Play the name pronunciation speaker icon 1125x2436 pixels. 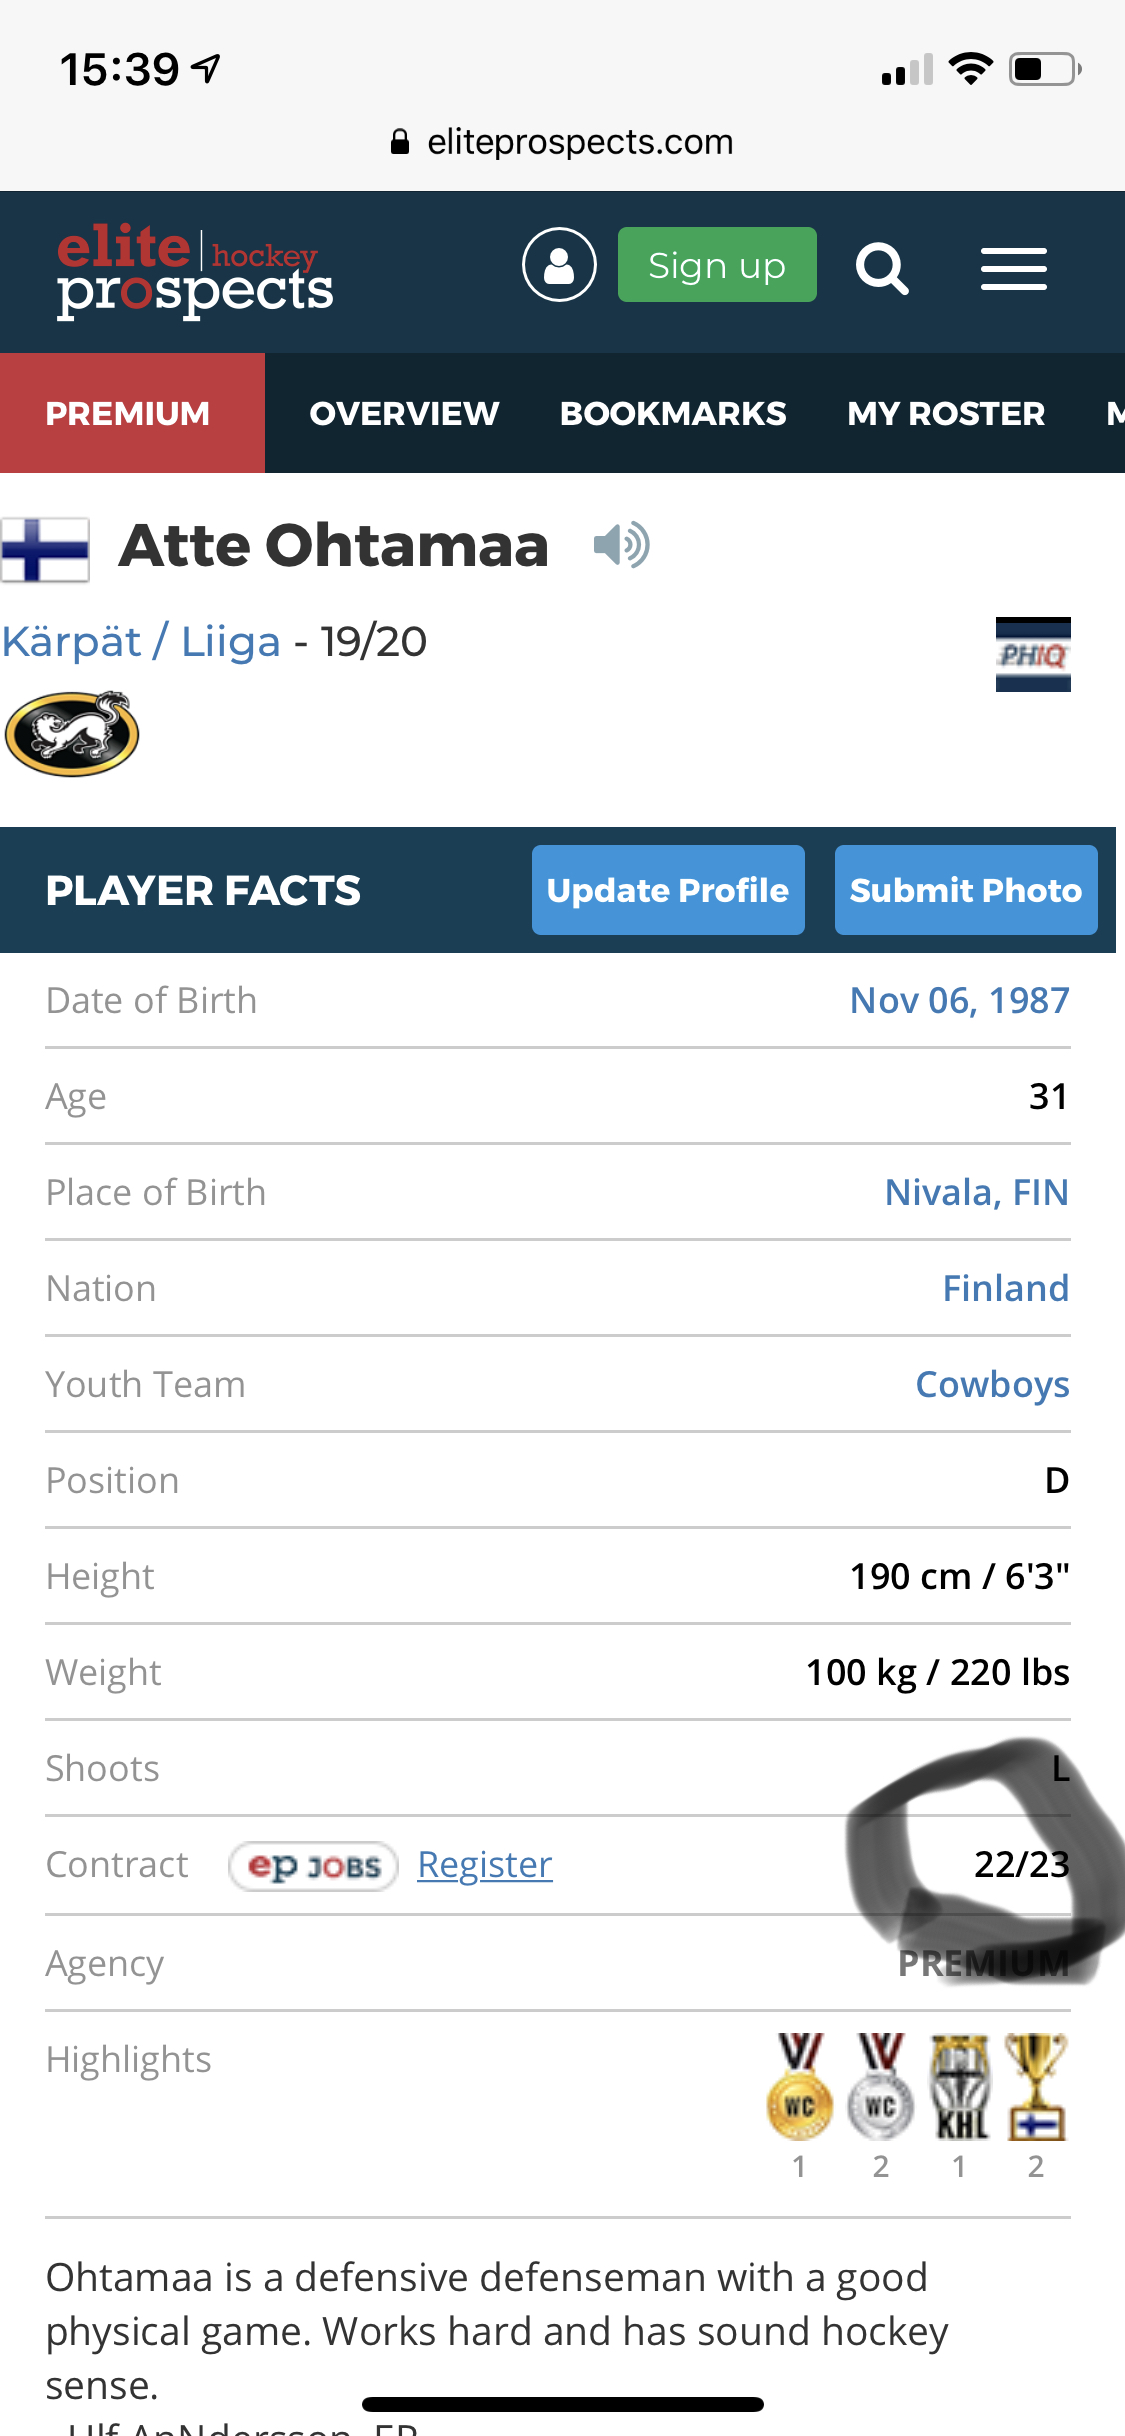pyautogui.click(x=621, y=546)
